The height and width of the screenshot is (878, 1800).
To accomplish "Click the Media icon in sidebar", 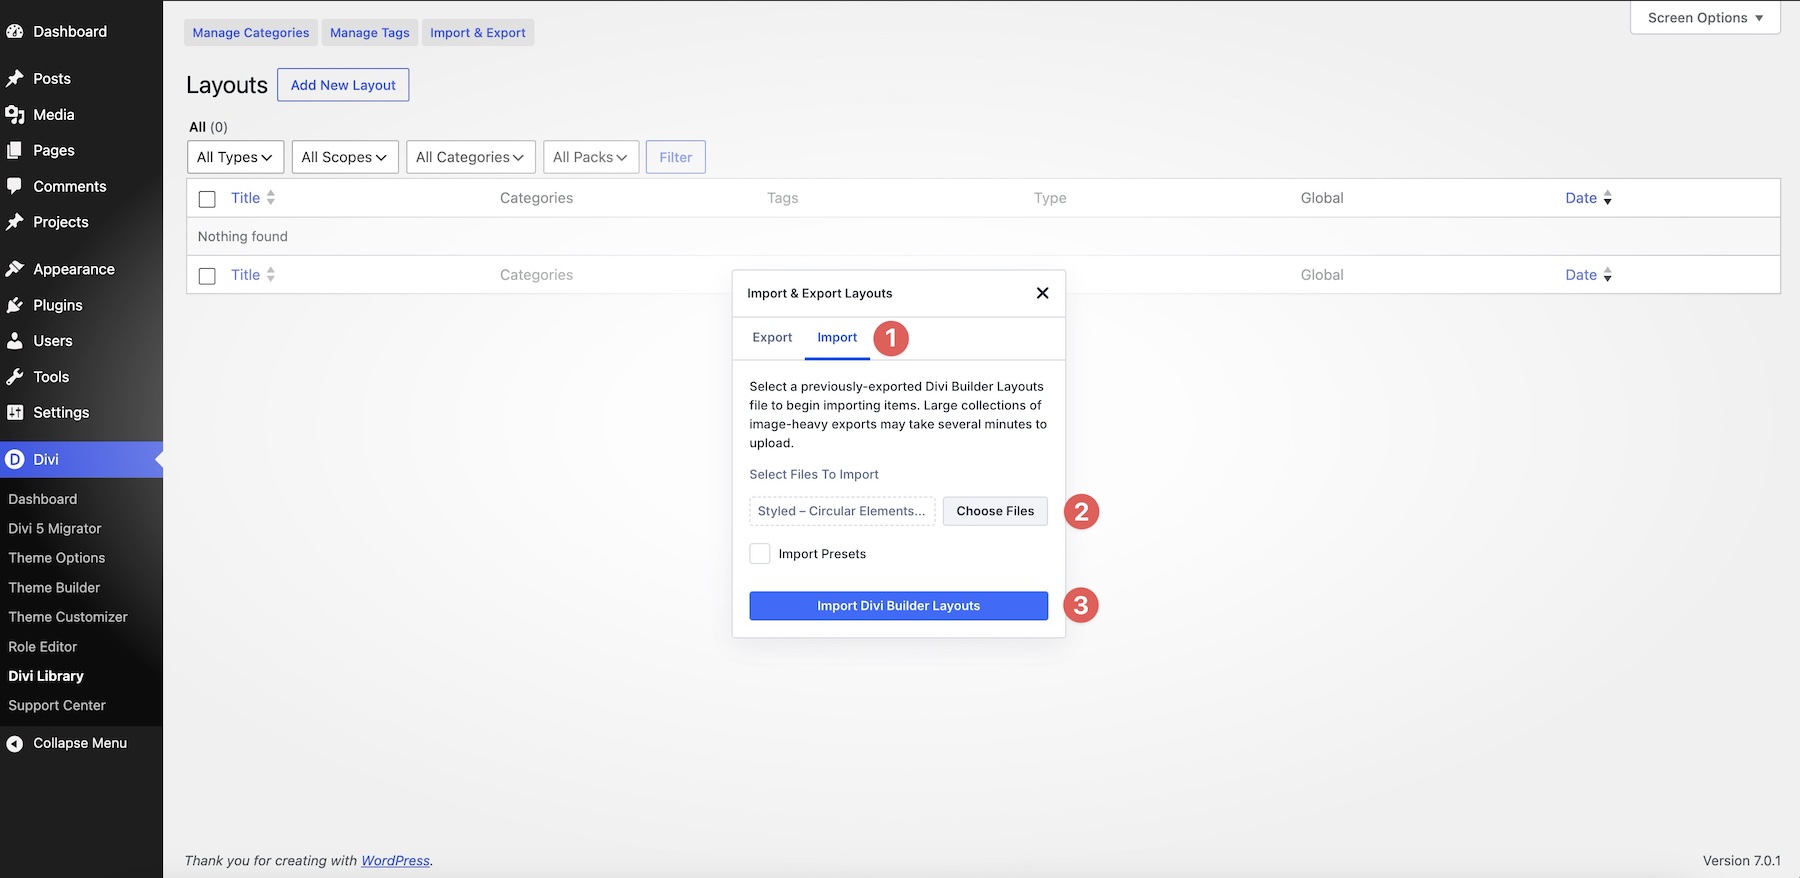I will (15, 115).
